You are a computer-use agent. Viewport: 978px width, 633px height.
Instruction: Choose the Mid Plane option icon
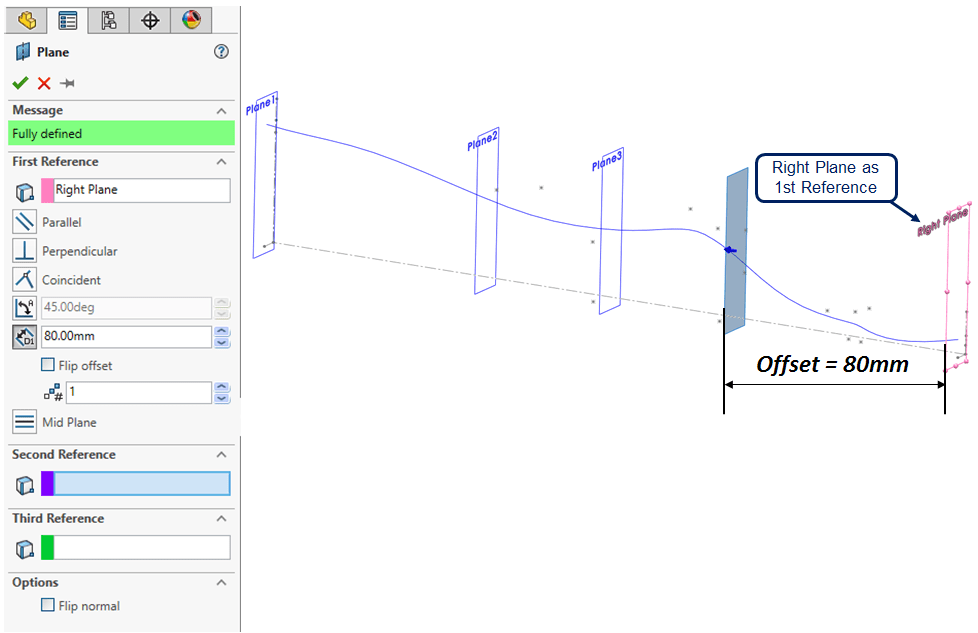(25, 422)
